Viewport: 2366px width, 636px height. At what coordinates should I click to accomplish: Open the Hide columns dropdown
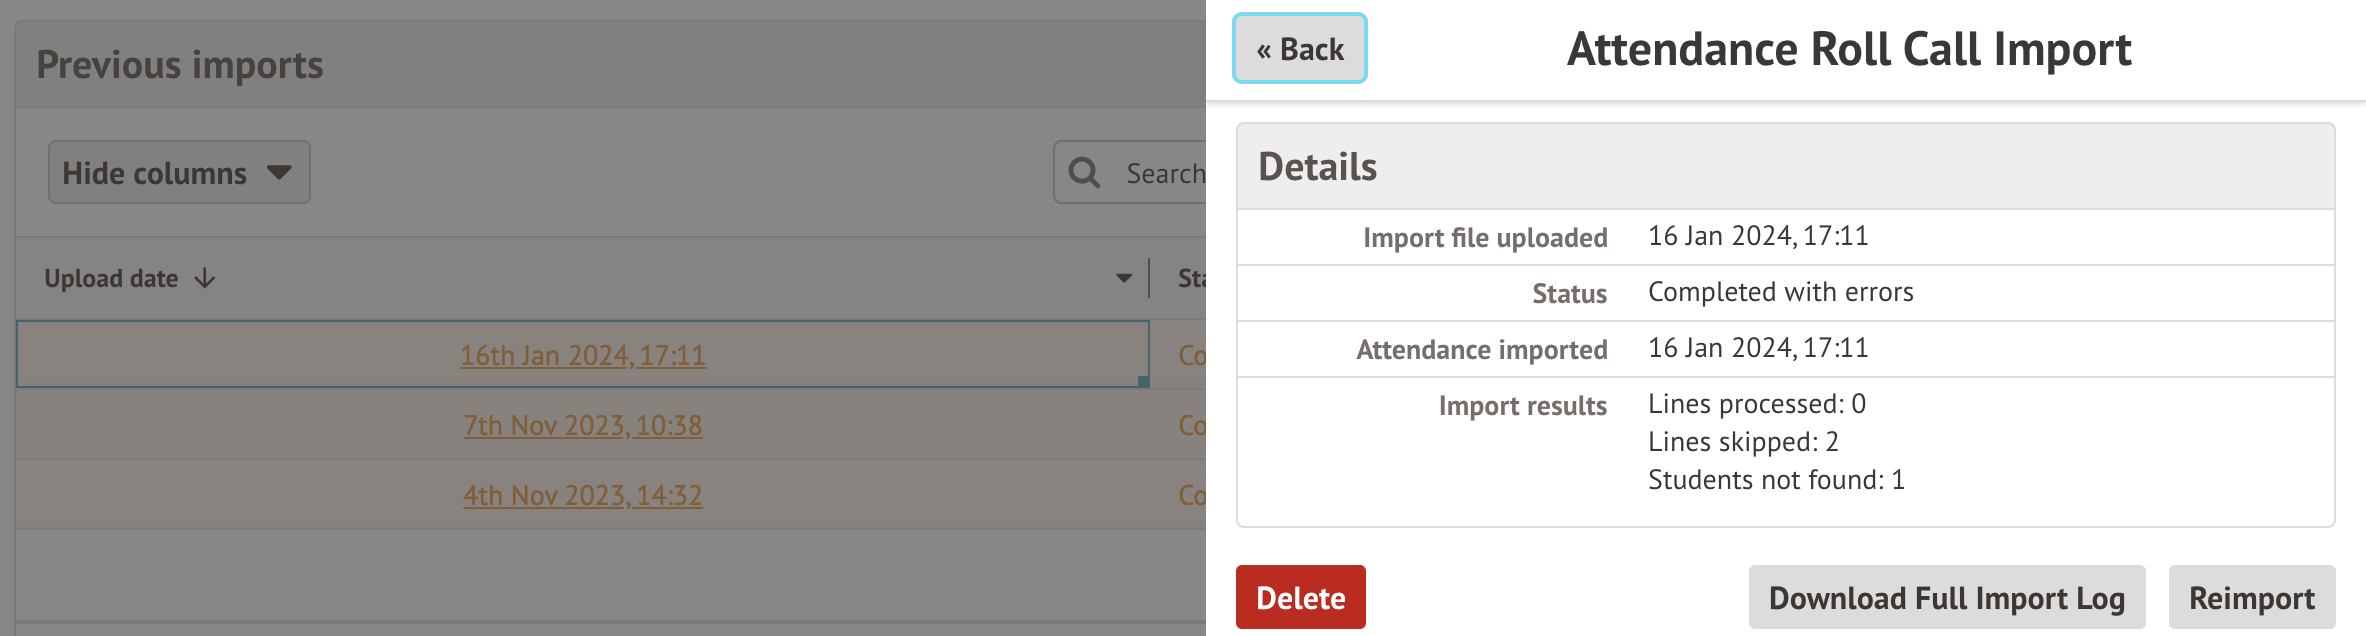click(179, 173)
